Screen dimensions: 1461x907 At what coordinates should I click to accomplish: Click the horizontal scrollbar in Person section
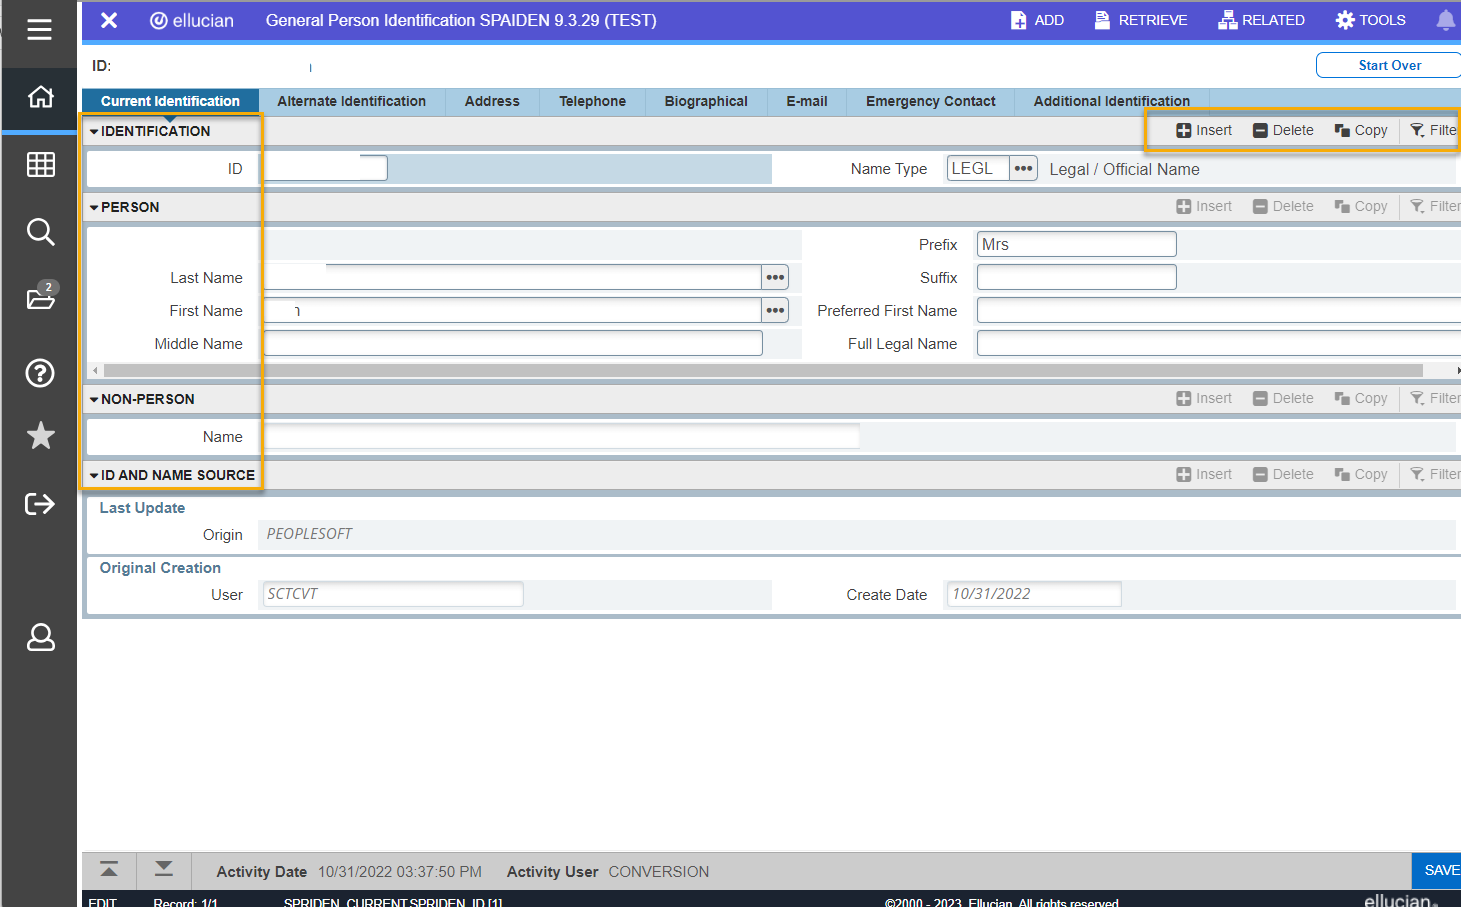pyautogui.click(x=763, y=370)
